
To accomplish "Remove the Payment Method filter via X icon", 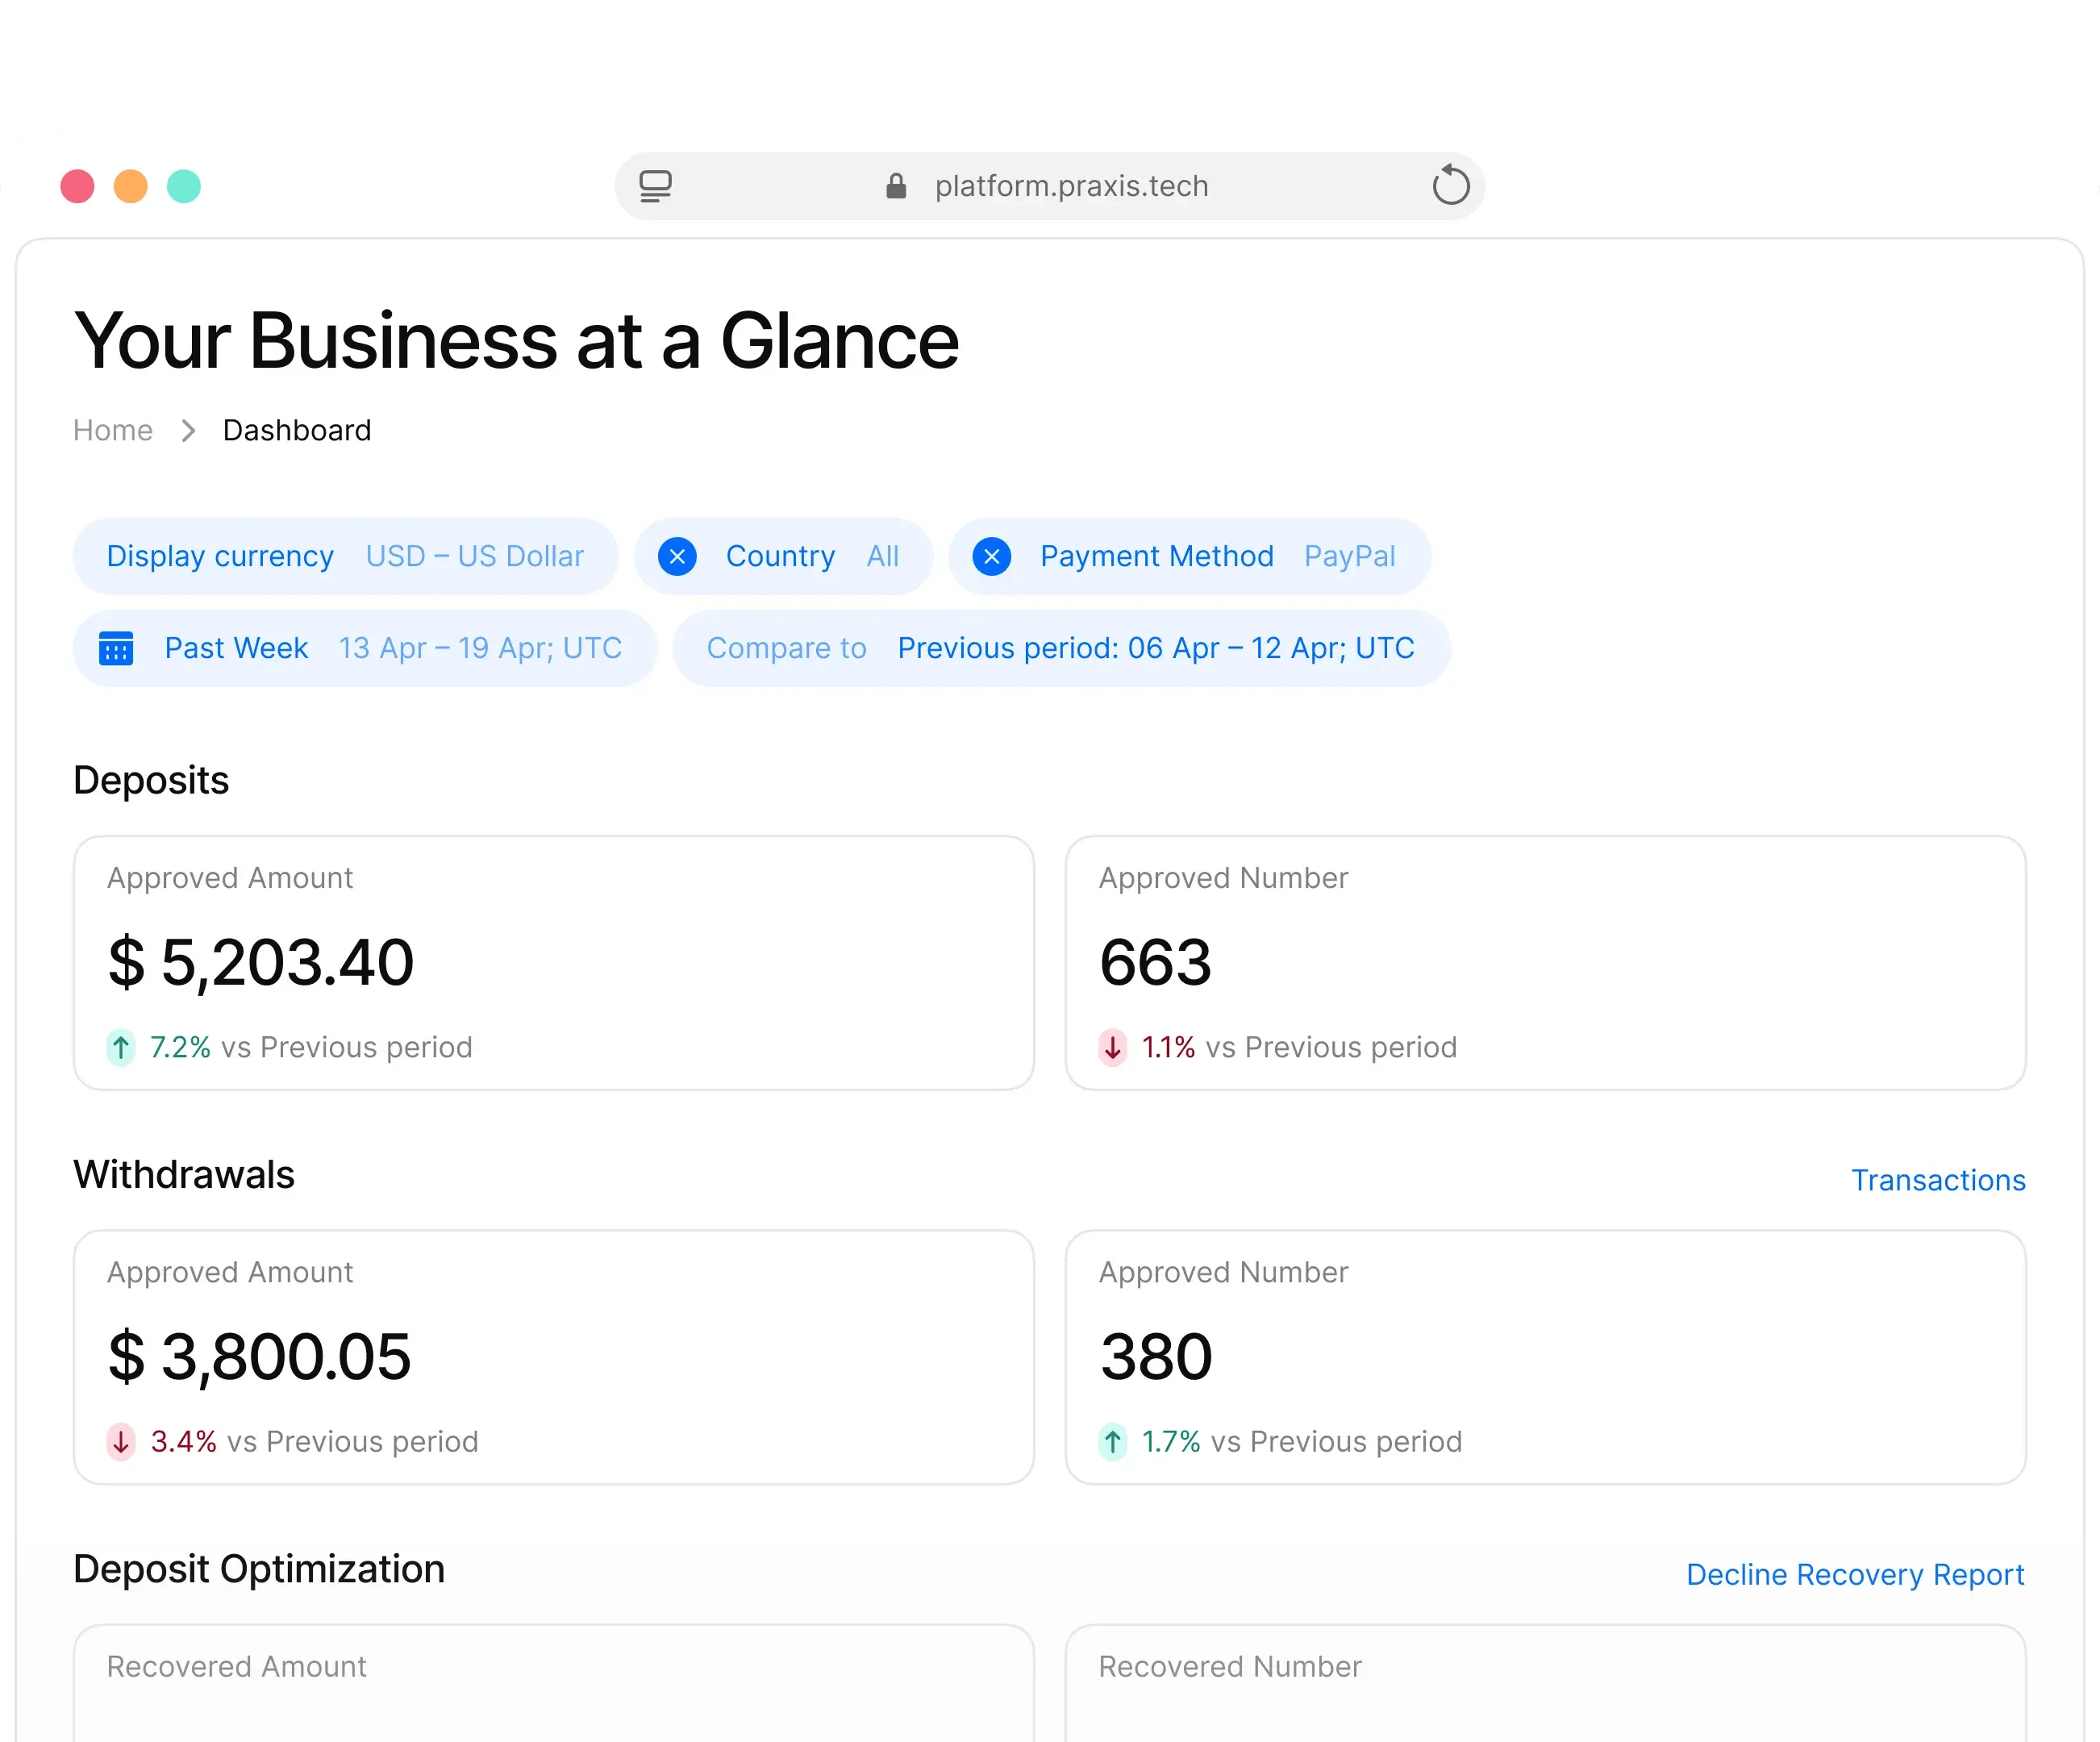I will pos(991,556).
